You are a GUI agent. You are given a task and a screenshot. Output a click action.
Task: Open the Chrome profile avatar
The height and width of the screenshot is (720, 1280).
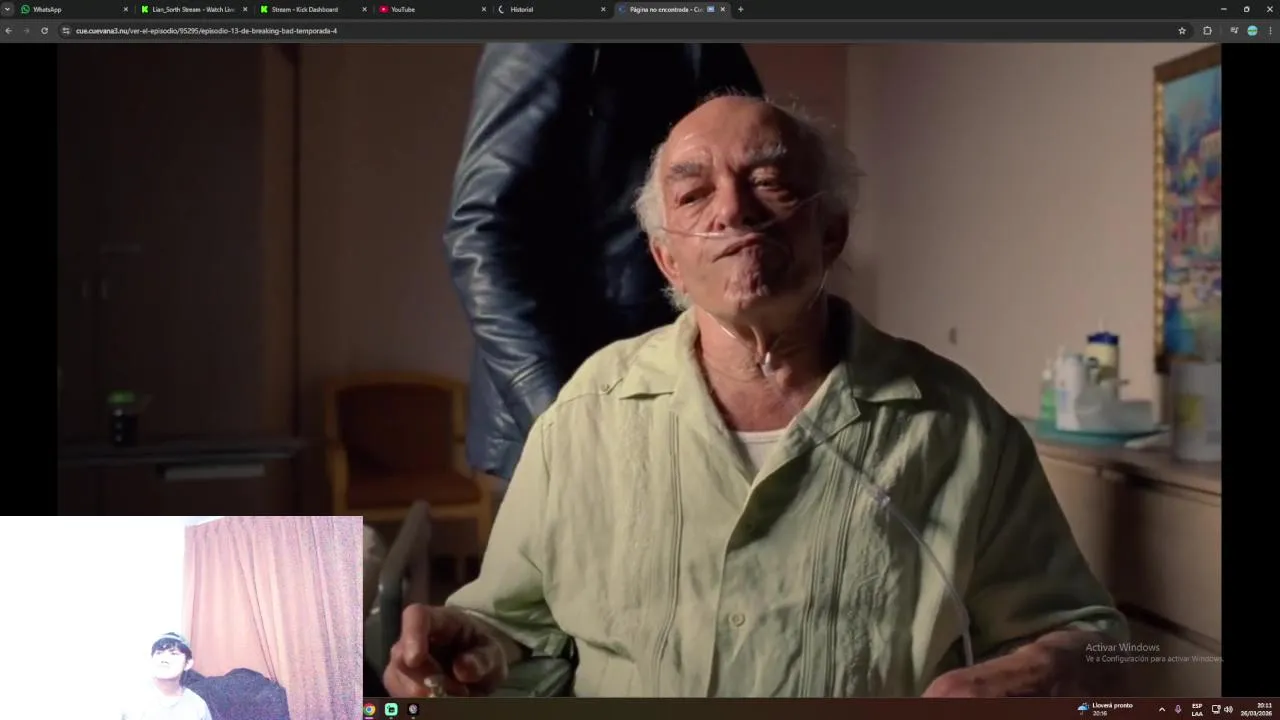coord(1252,31)
